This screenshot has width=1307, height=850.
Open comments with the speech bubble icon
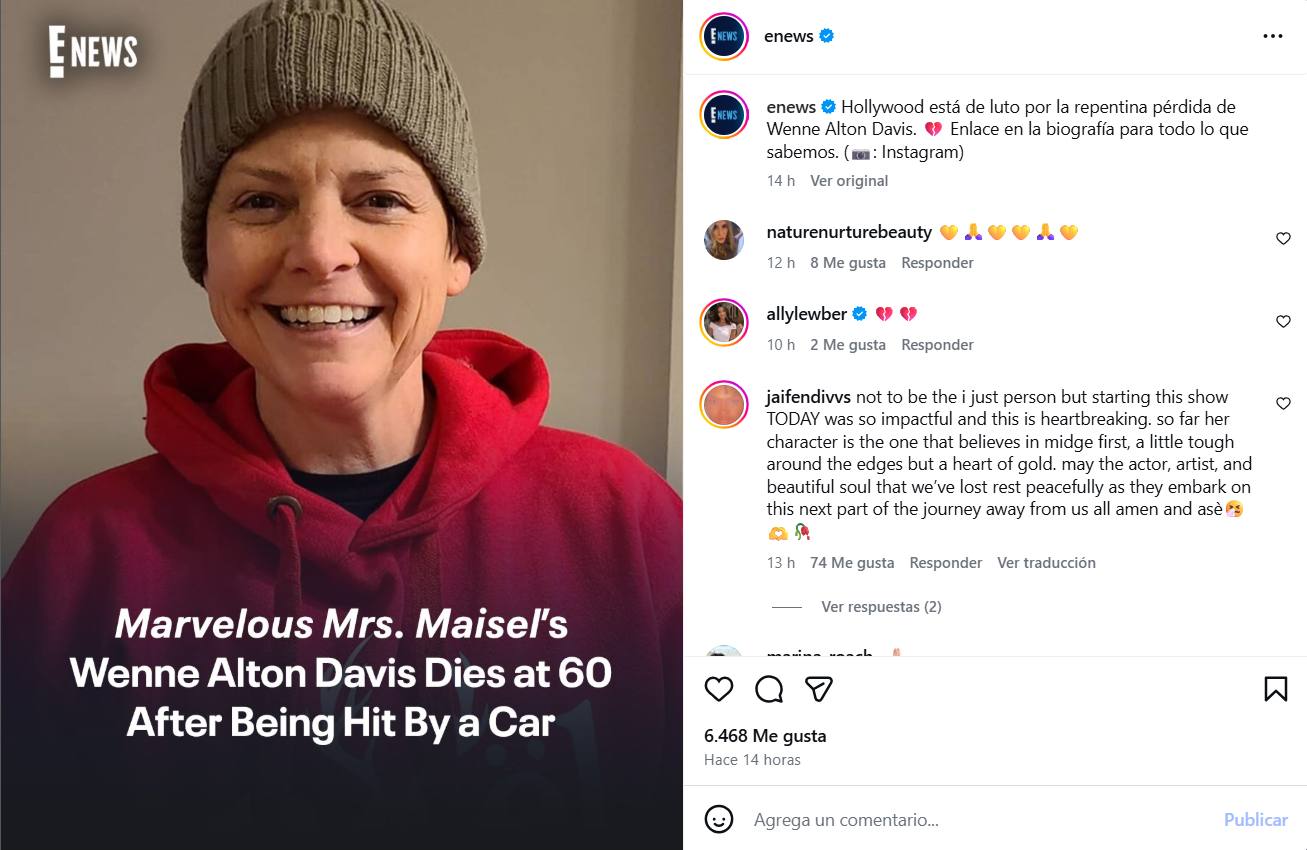(x=769, y=689)
